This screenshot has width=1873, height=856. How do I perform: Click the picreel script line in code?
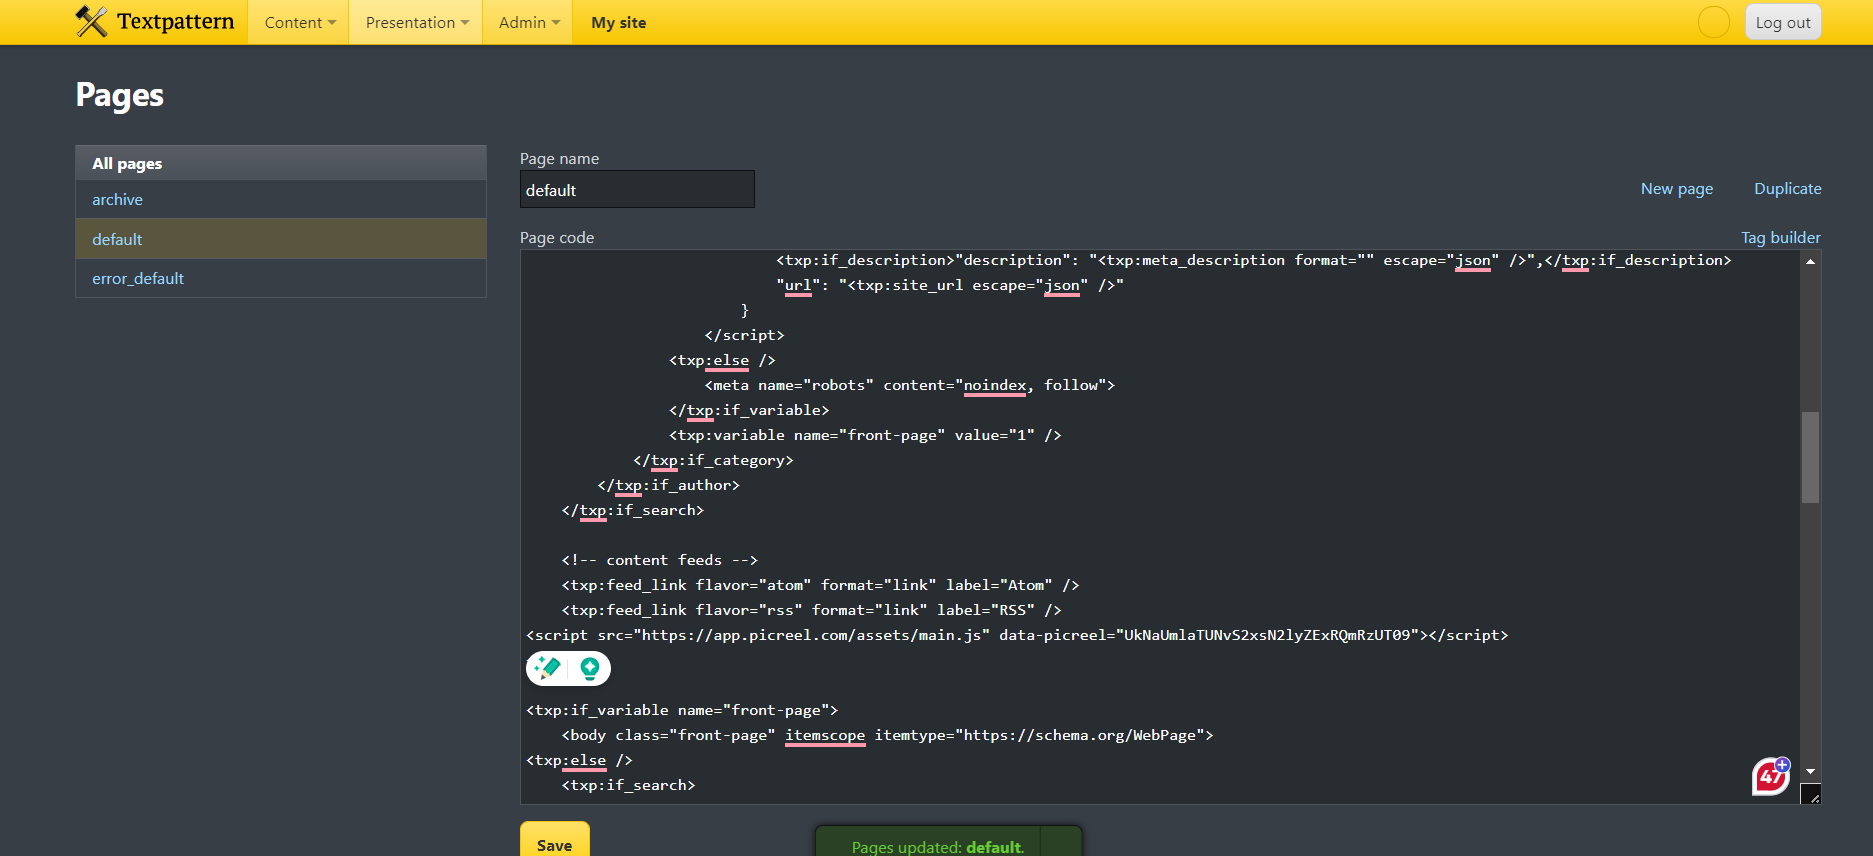click(x=1017, y=635)
